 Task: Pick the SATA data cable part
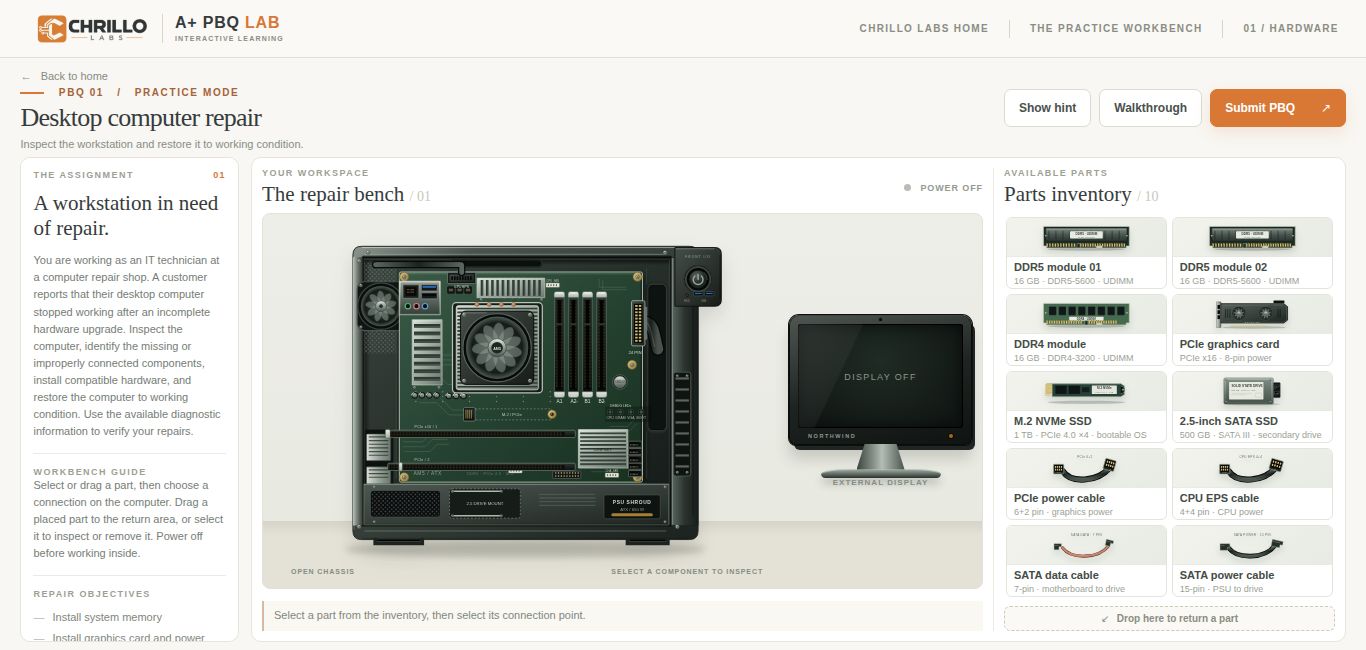tap(1086, 561)
